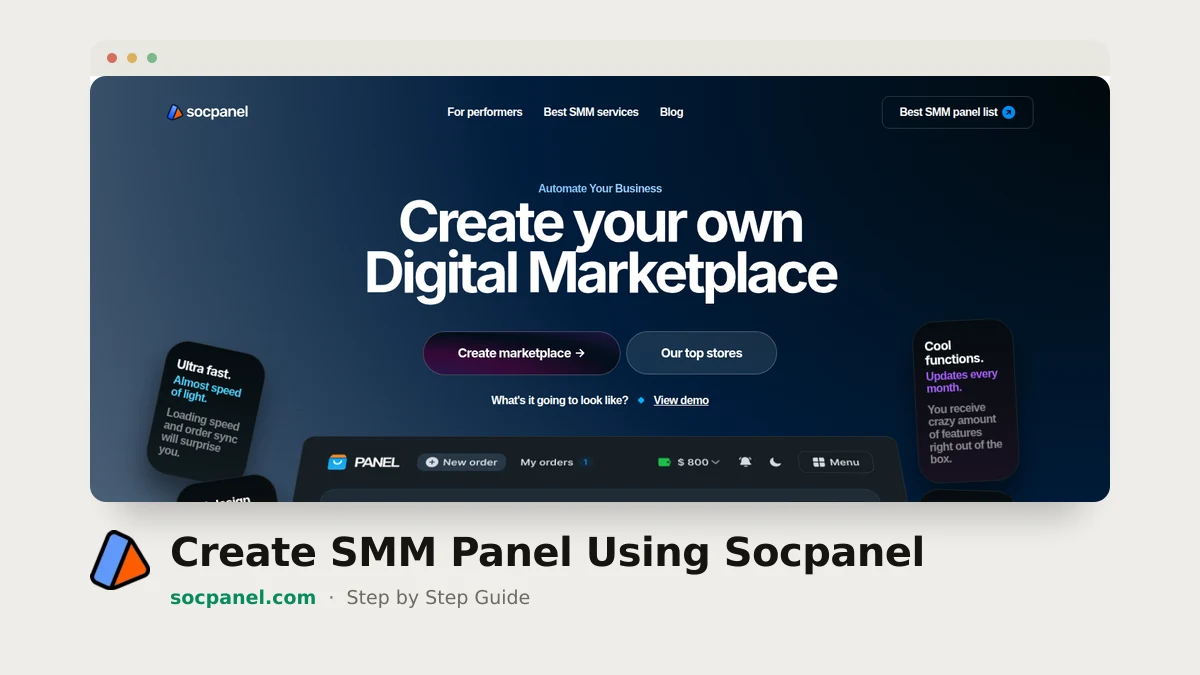
Task: Follow the View demo link
Action: tap(681, 400)
